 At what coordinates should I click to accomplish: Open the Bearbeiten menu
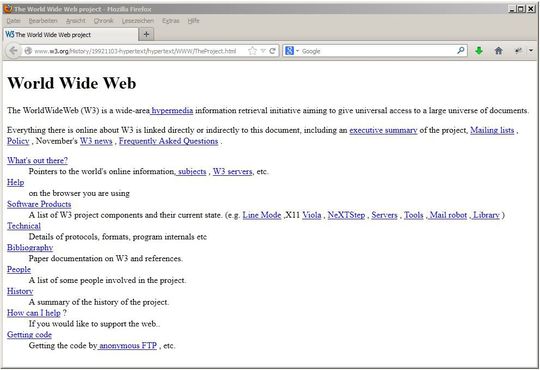43,21
